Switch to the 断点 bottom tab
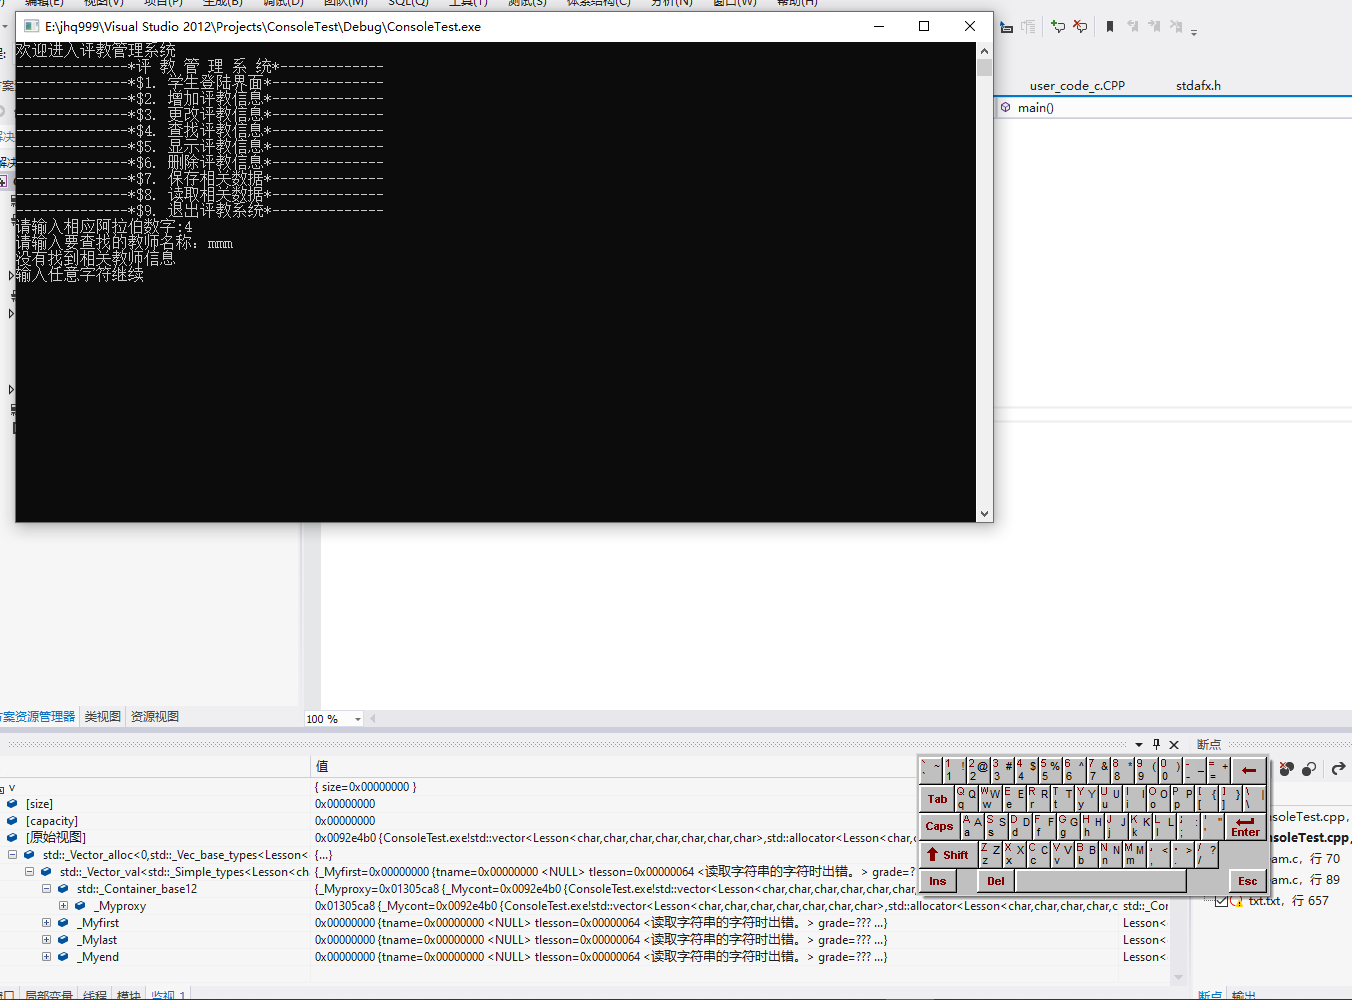This screenshot has height=1000, width=1352. click(x=1210, y=995)
